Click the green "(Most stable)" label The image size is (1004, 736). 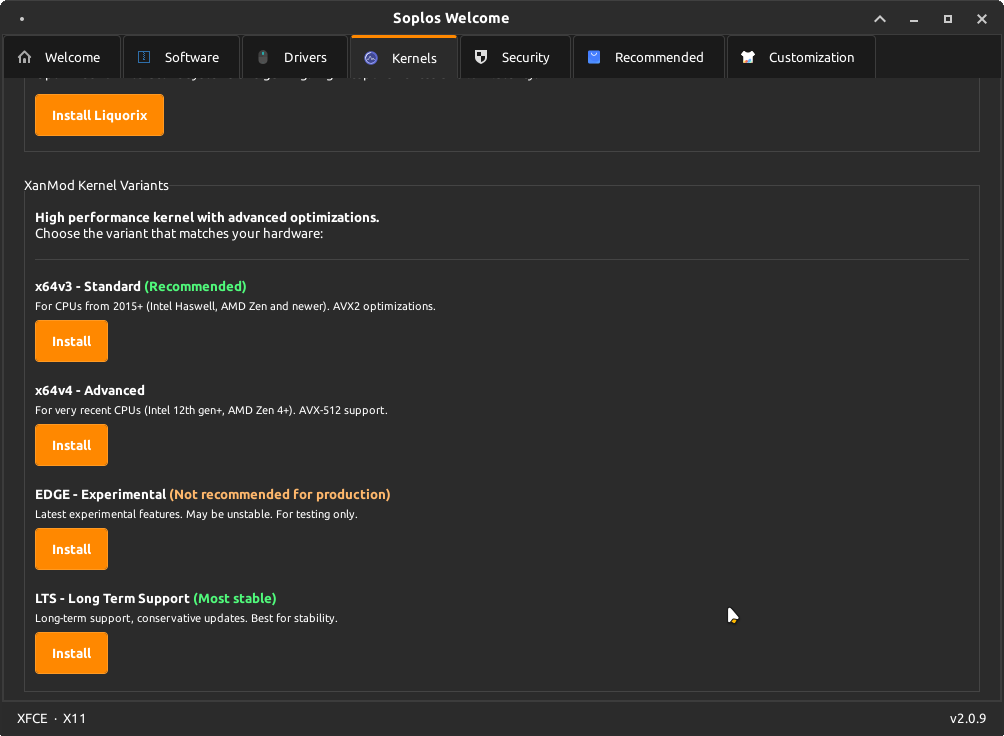(235, 598)
